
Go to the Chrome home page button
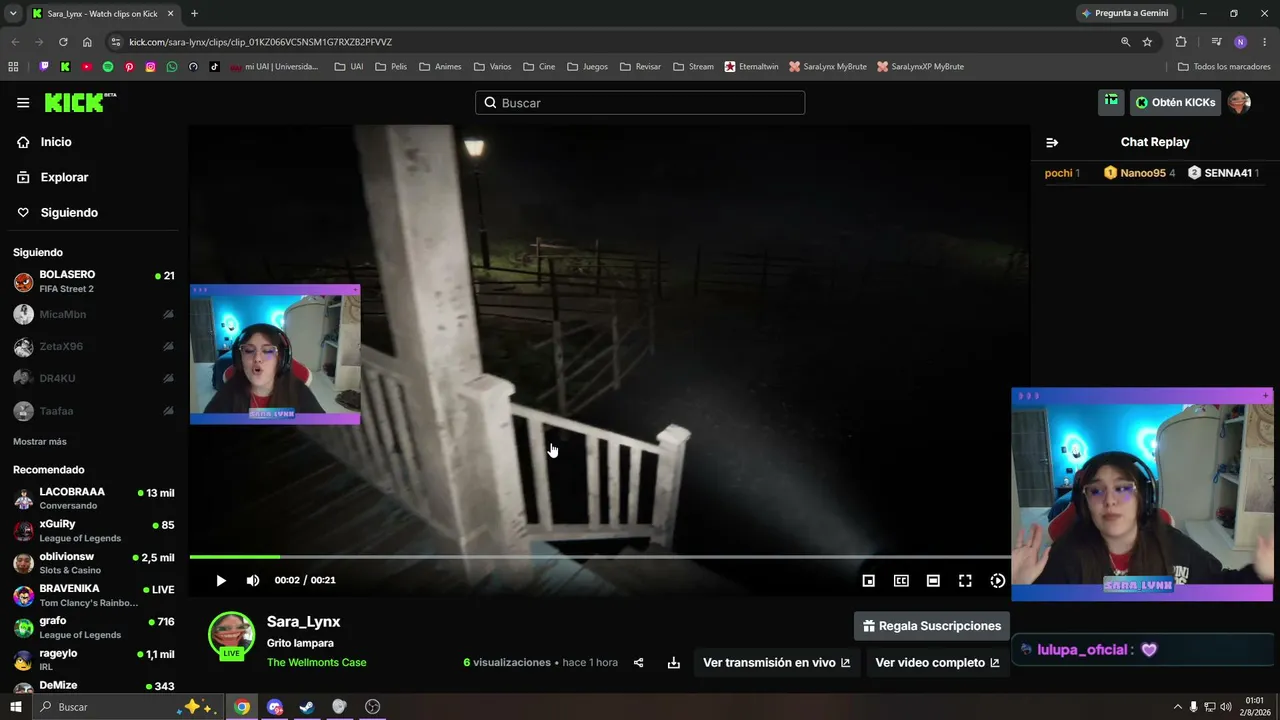(87, 42)
